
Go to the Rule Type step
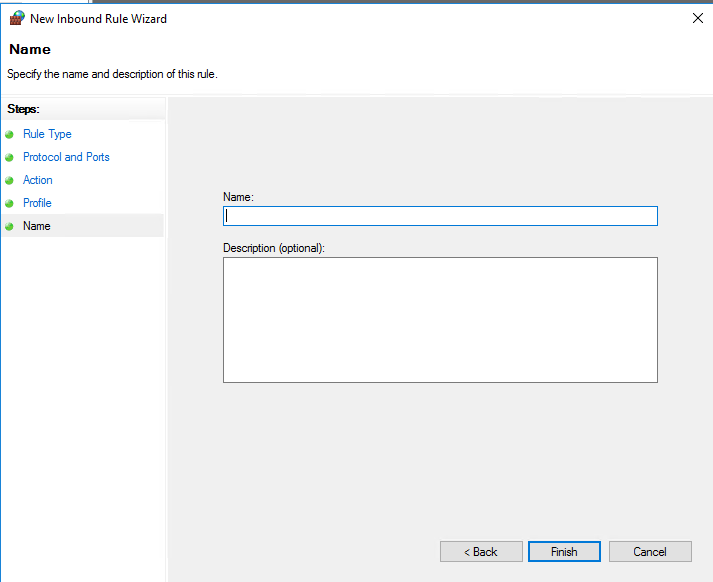47,134
